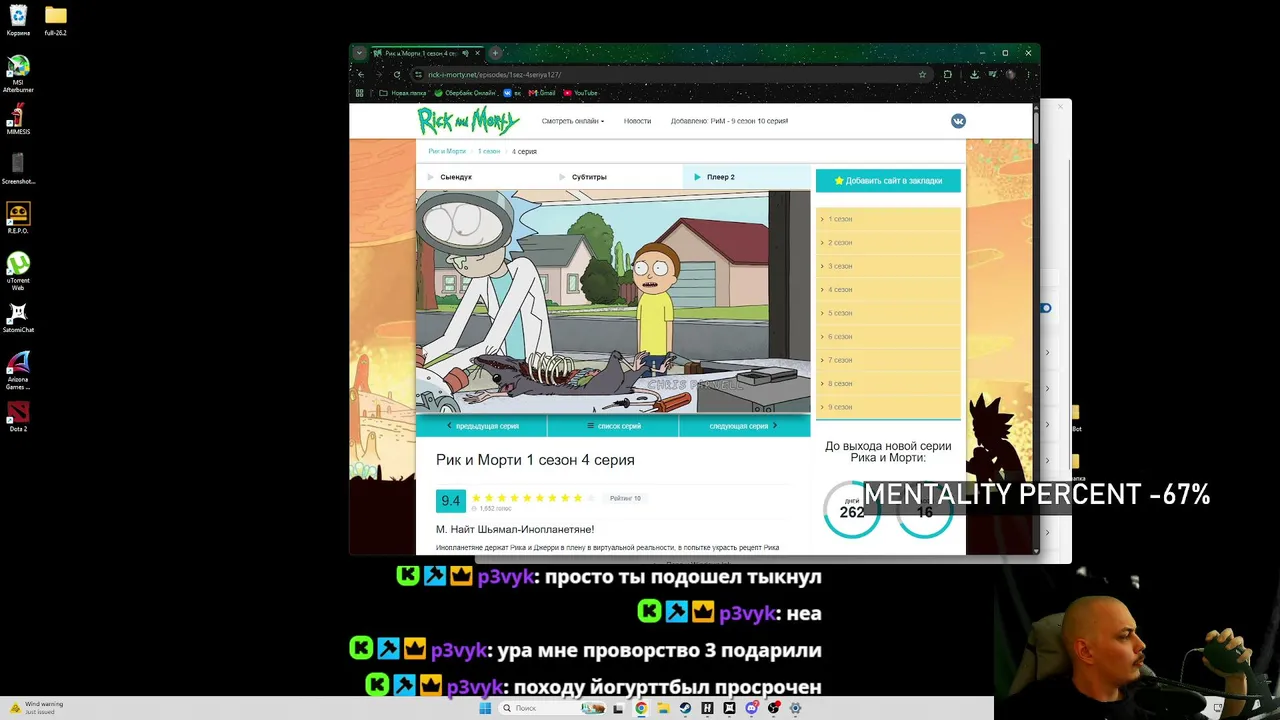The height and width of the screenshot is (720, 1280).
Task: Open File Explorer from the taskbar
Action: [663, 708]
